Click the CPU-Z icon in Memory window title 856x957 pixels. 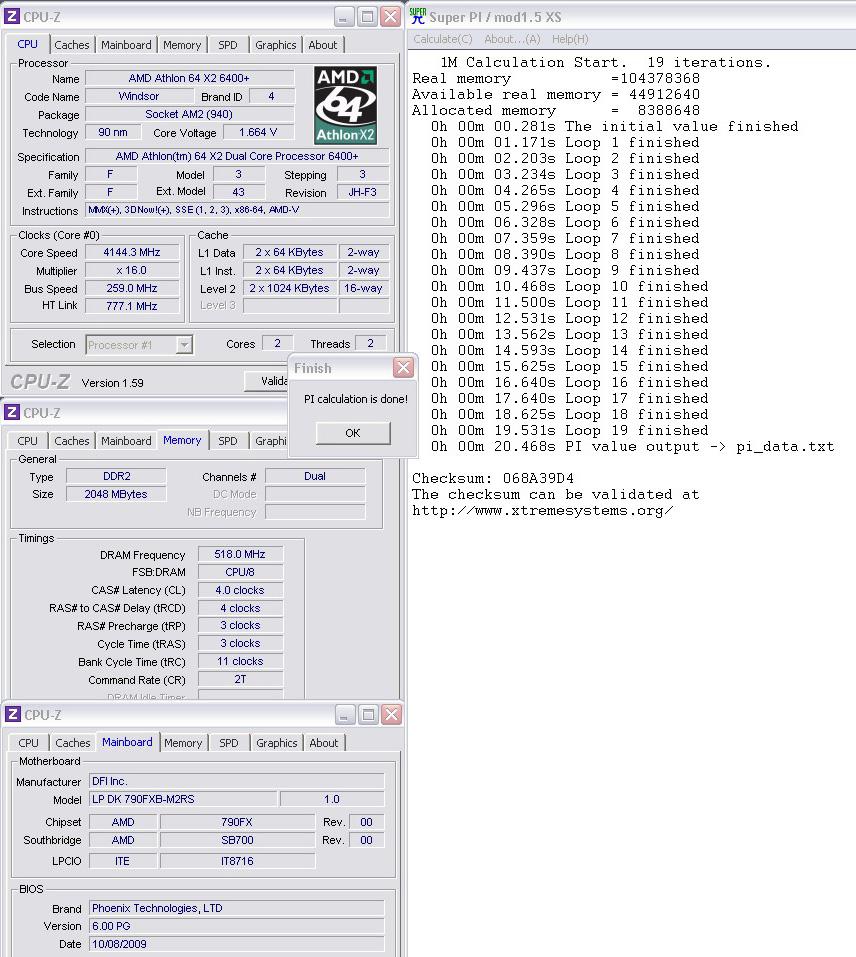click(12, 413)
